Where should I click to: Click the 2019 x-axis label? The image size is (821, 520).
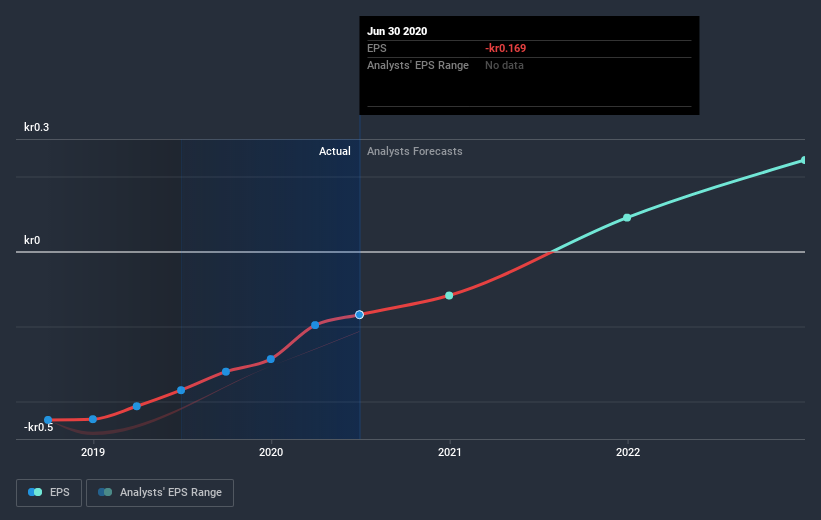[93, 452]
